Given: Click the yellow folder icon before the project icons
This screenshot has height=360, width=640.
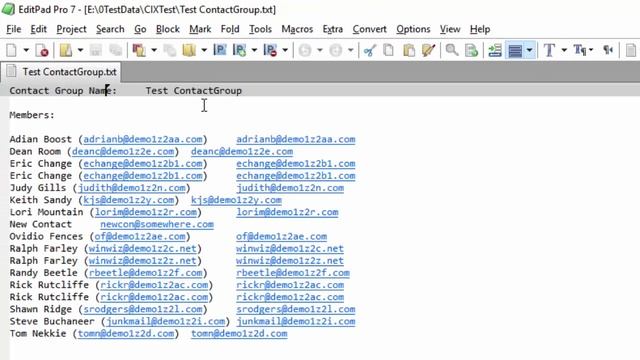Looking at the screenshot, I should 189,51.
